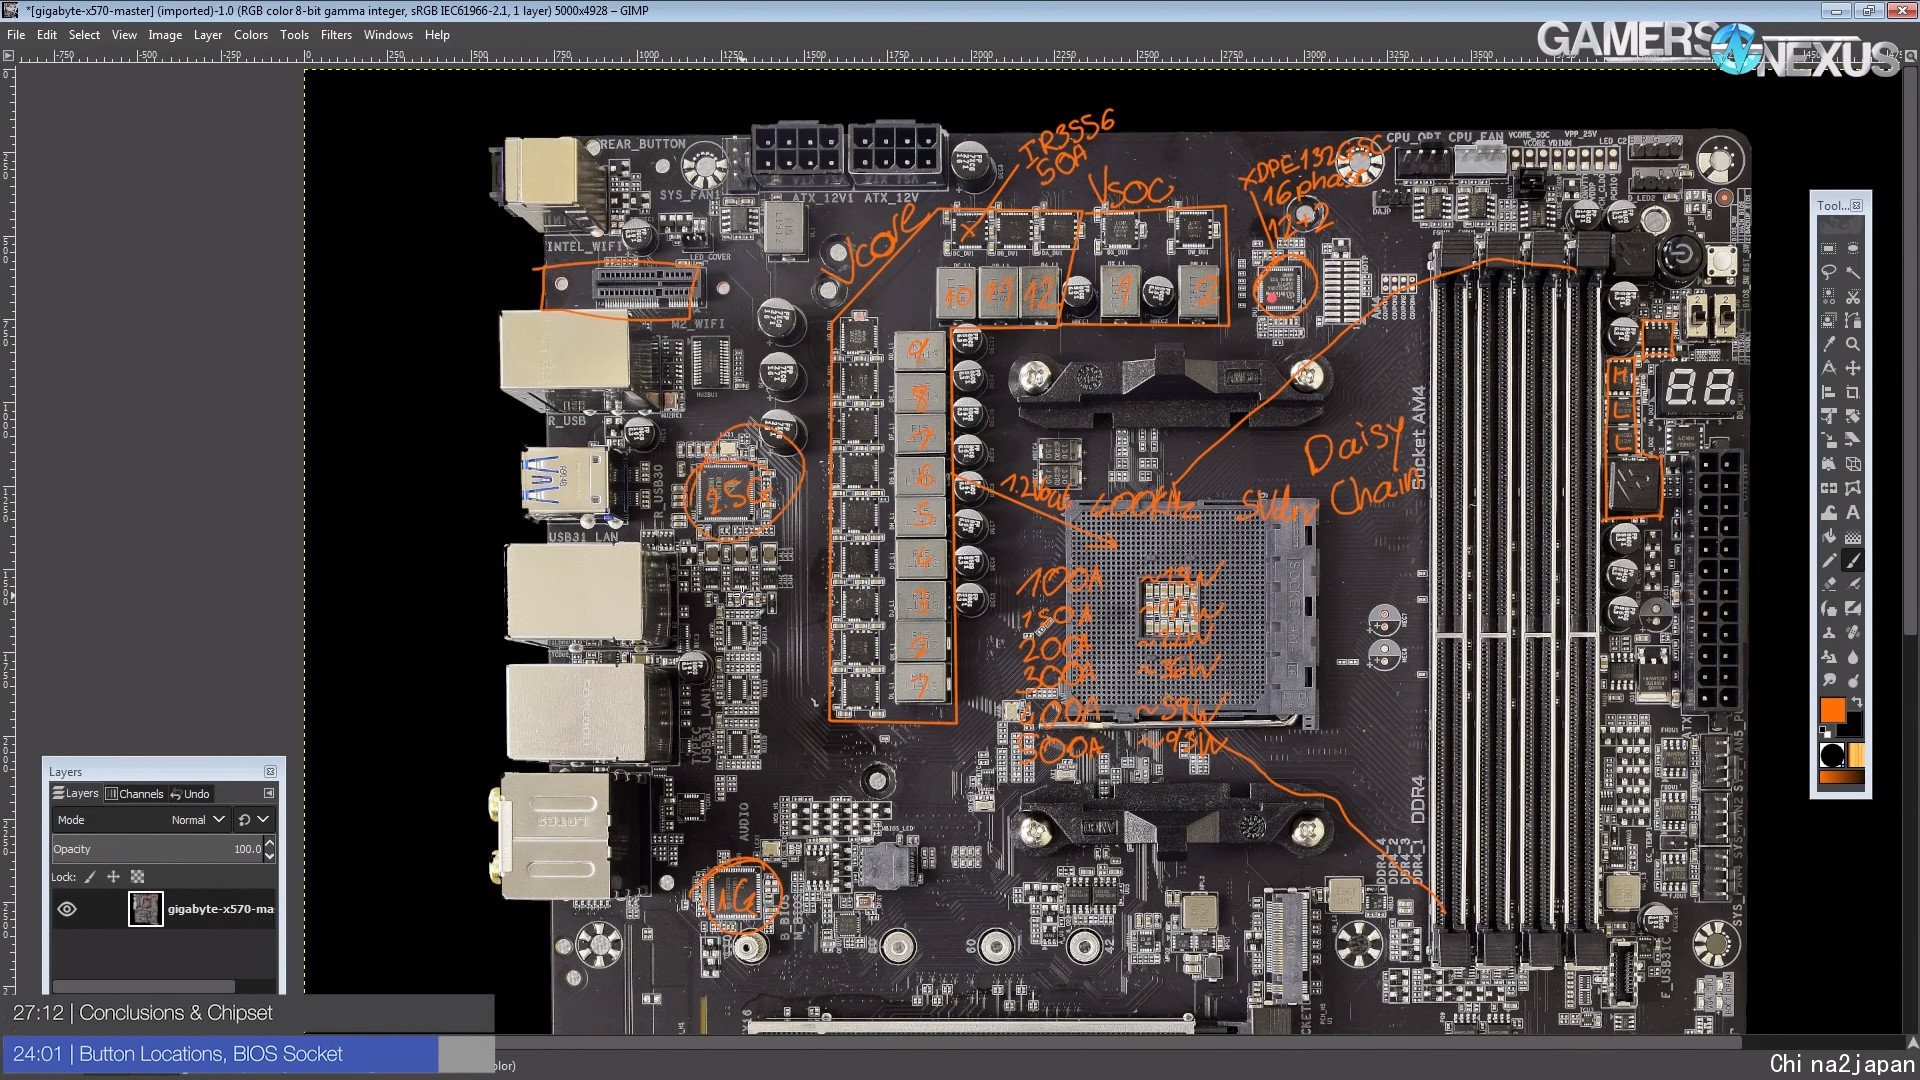Select the Smudge tool
This screenshot has width=1920, height=1080.
click(x=1829, y=680)
